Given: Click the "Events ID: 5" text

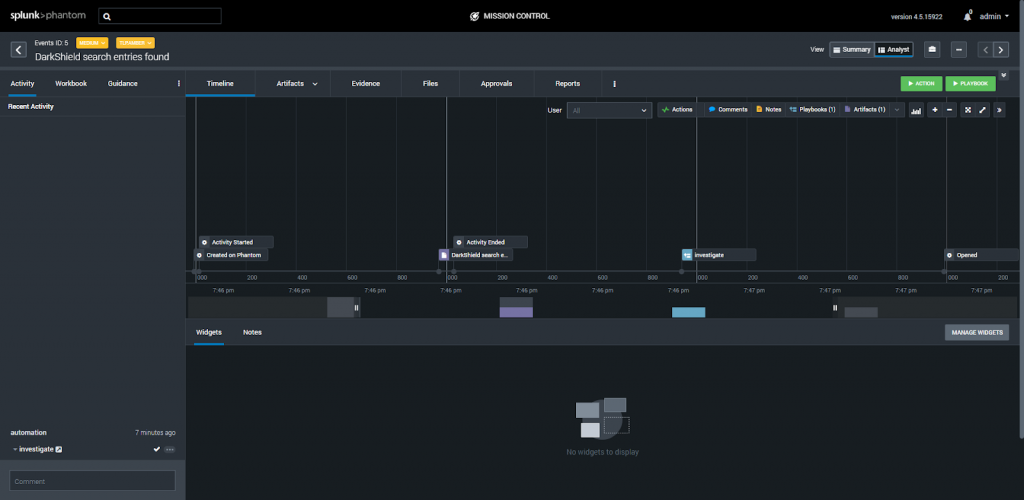Looking at the screenshot, I should click(51, 43).
